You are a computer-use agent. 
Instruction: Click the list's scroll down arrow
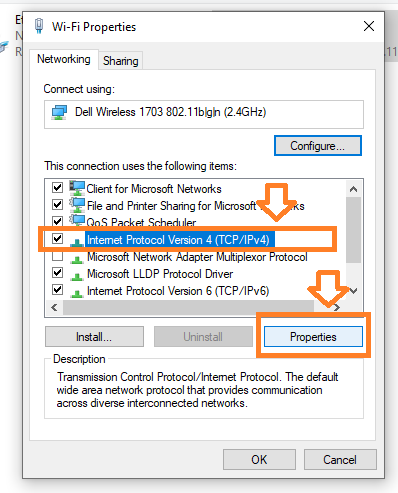tap(353, 291)
